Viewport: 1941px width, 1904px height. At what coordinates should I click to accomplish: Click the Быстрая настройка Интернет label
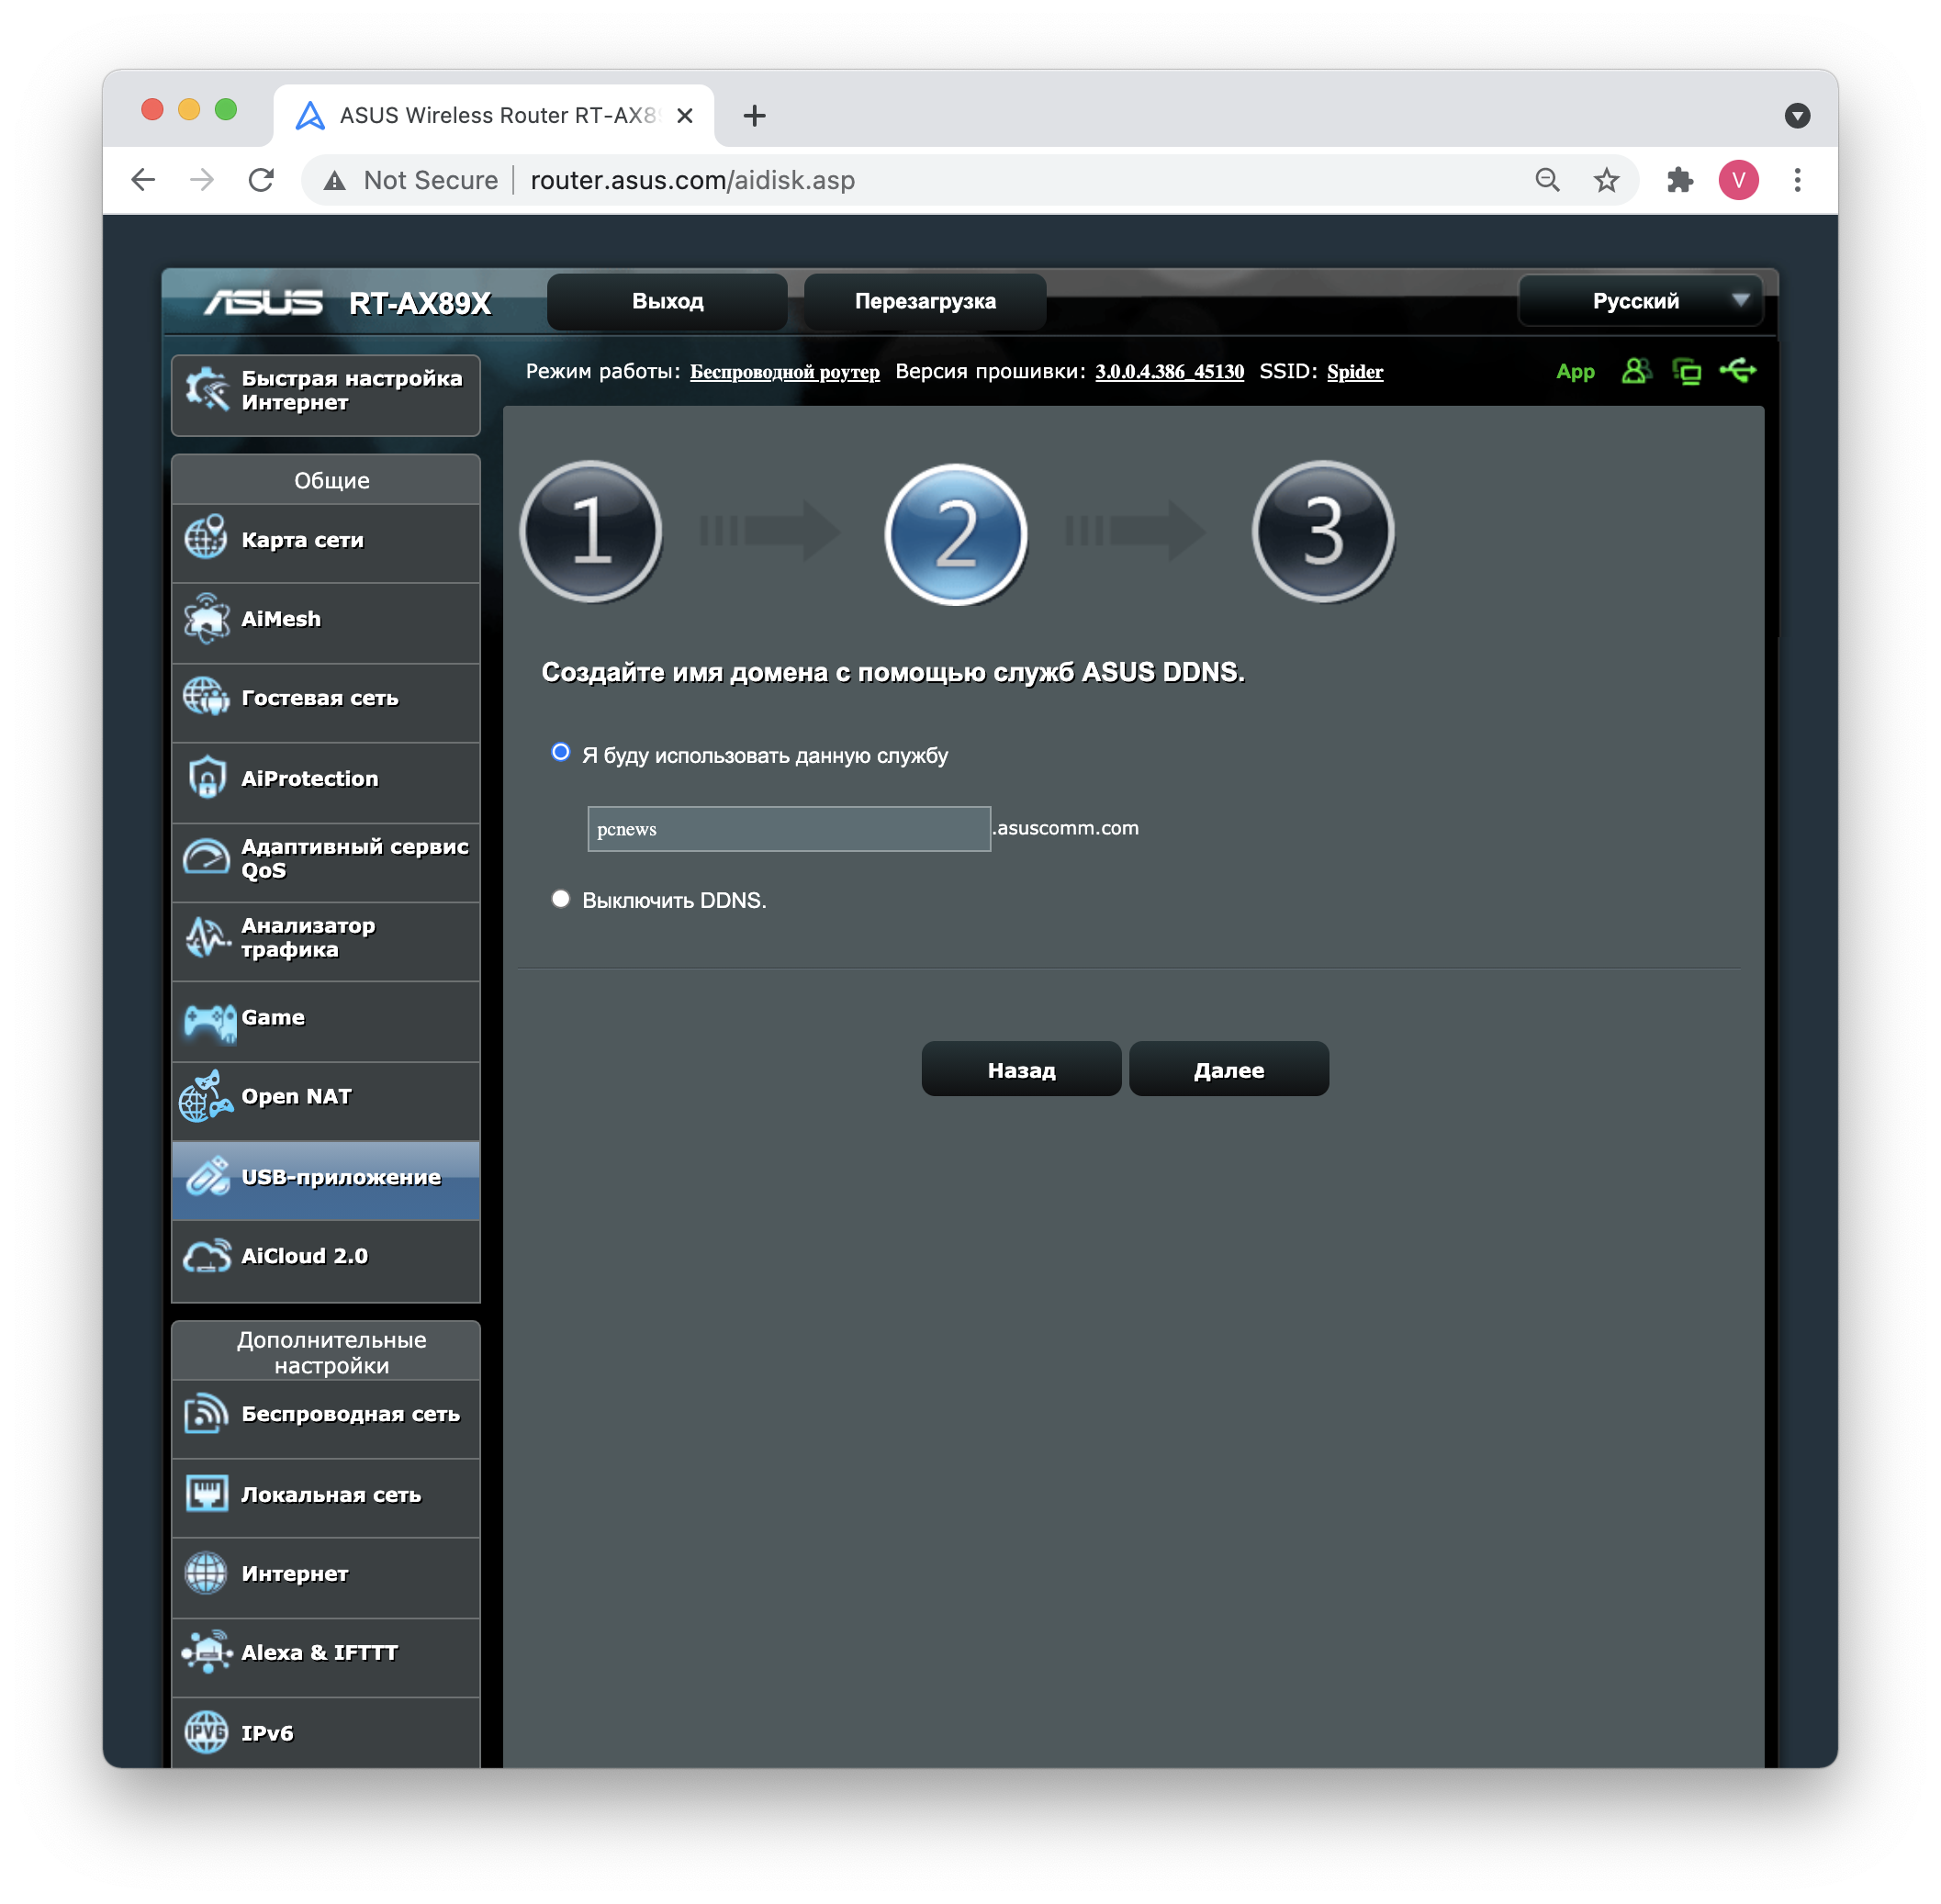point(352,390)
